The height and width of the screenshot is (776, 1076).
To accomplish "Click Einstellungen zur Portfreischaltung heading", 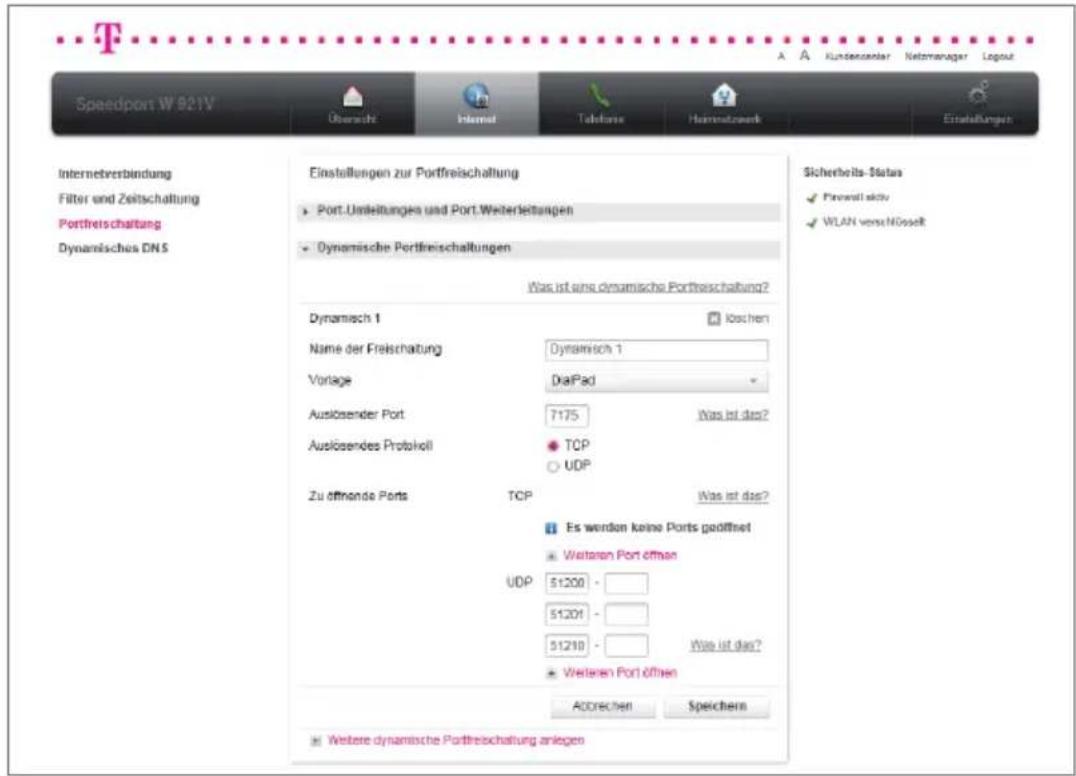I will click(414, 173).
